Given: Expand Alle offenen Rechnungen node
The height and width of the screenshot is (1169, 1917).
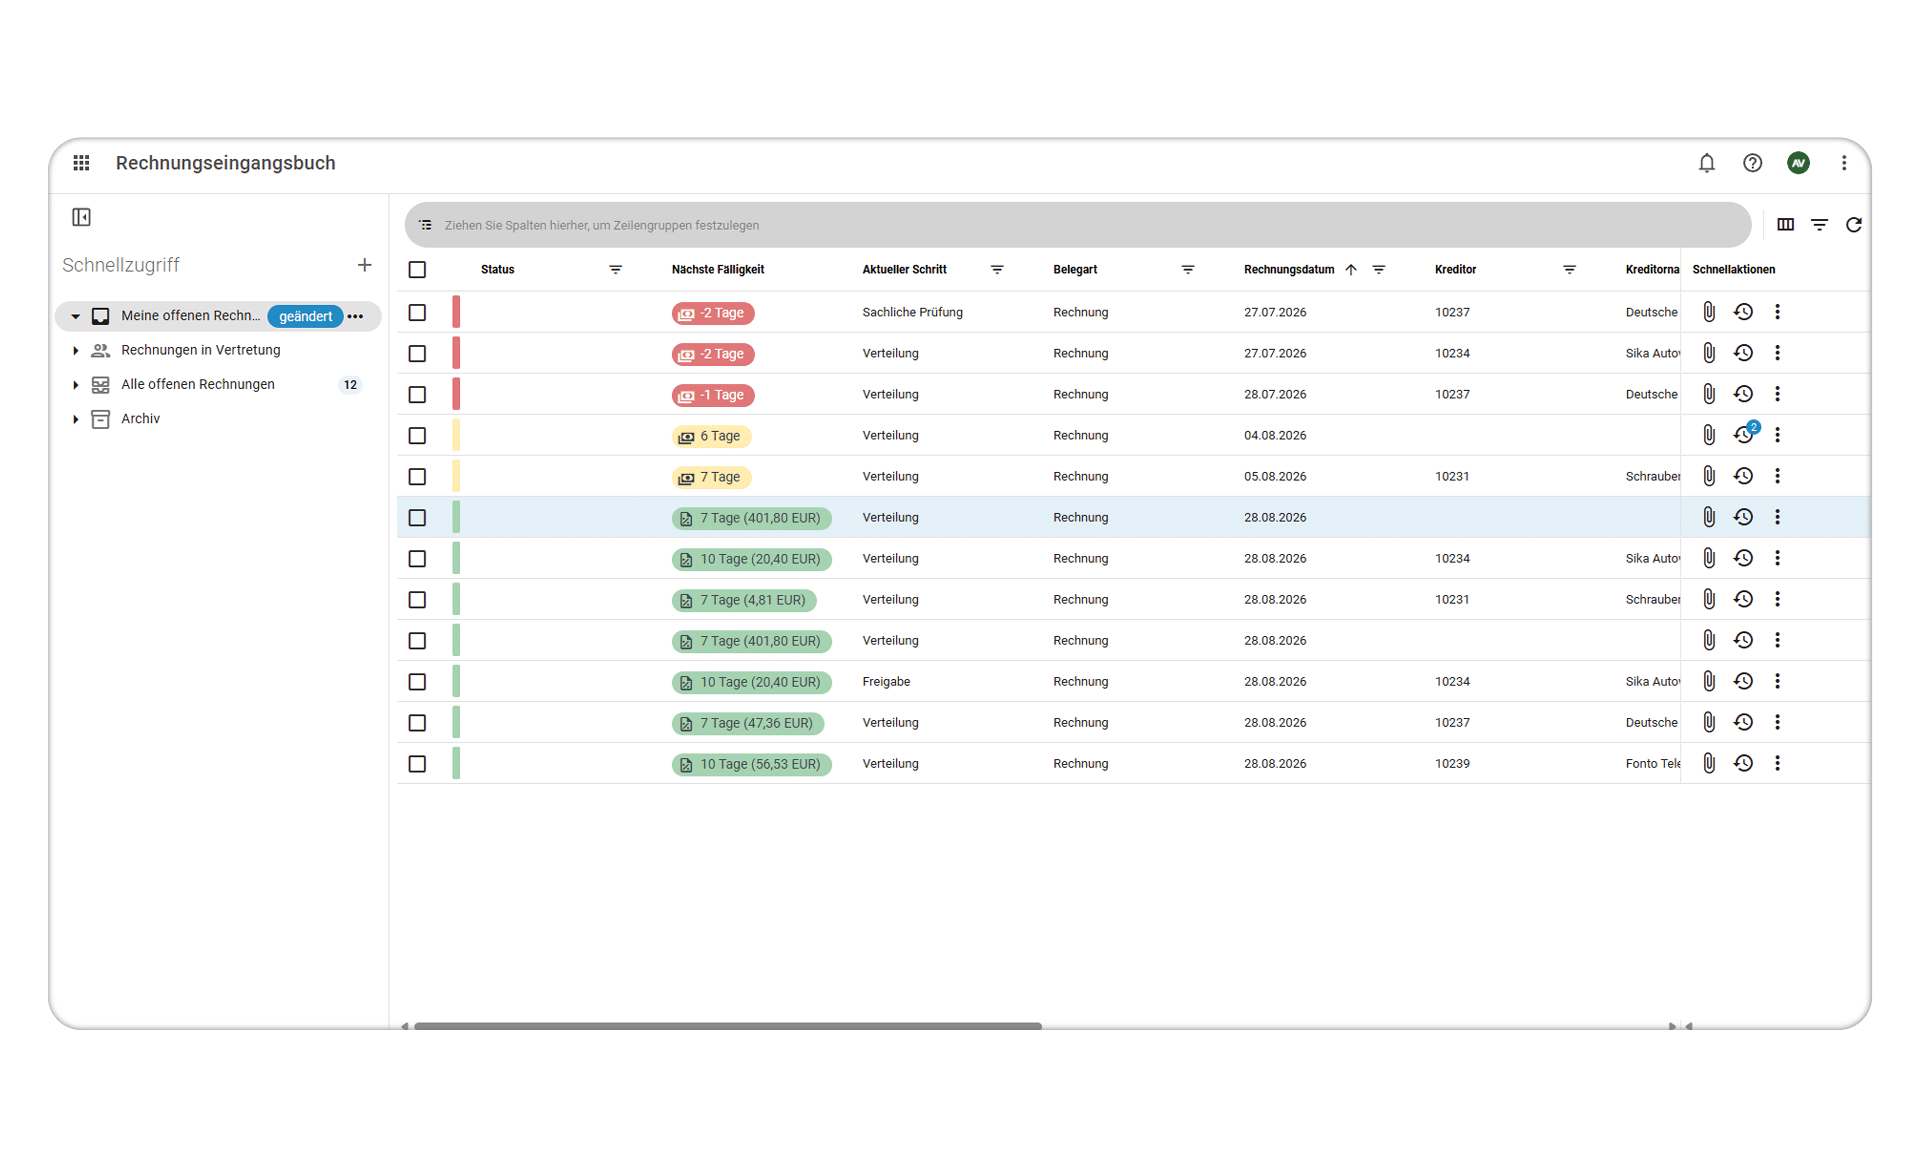Looking at the screenshot, I should [x=75, y=384].
